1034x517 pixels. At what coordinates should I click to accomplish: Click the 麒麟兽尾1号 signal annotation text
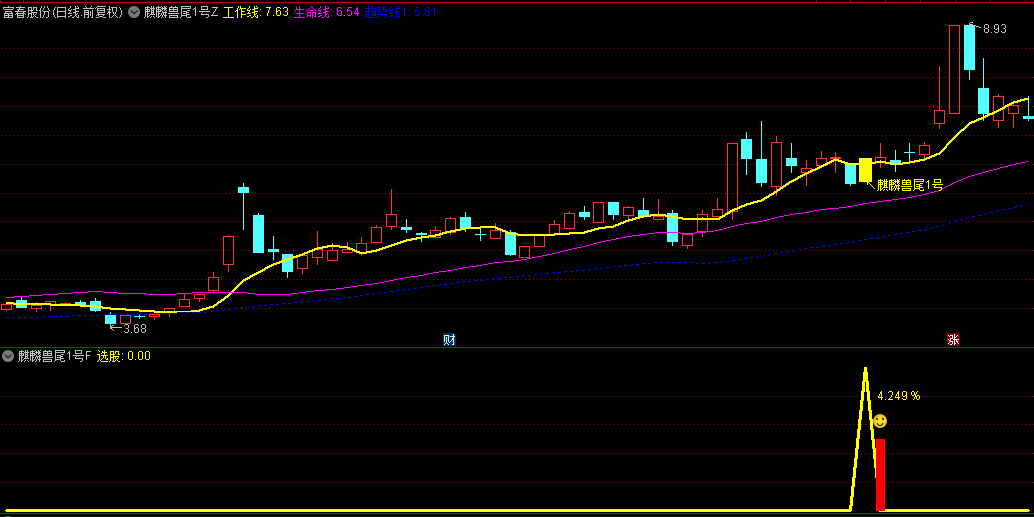coord(909,185)
